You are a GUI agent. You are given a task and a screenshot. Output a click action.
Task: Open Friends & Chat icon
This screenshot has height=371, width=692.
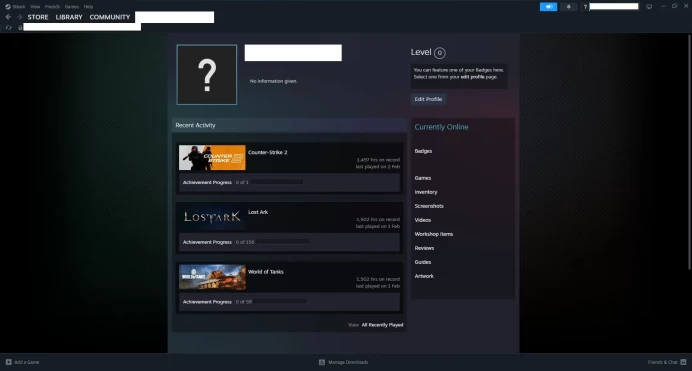(683, 362)
